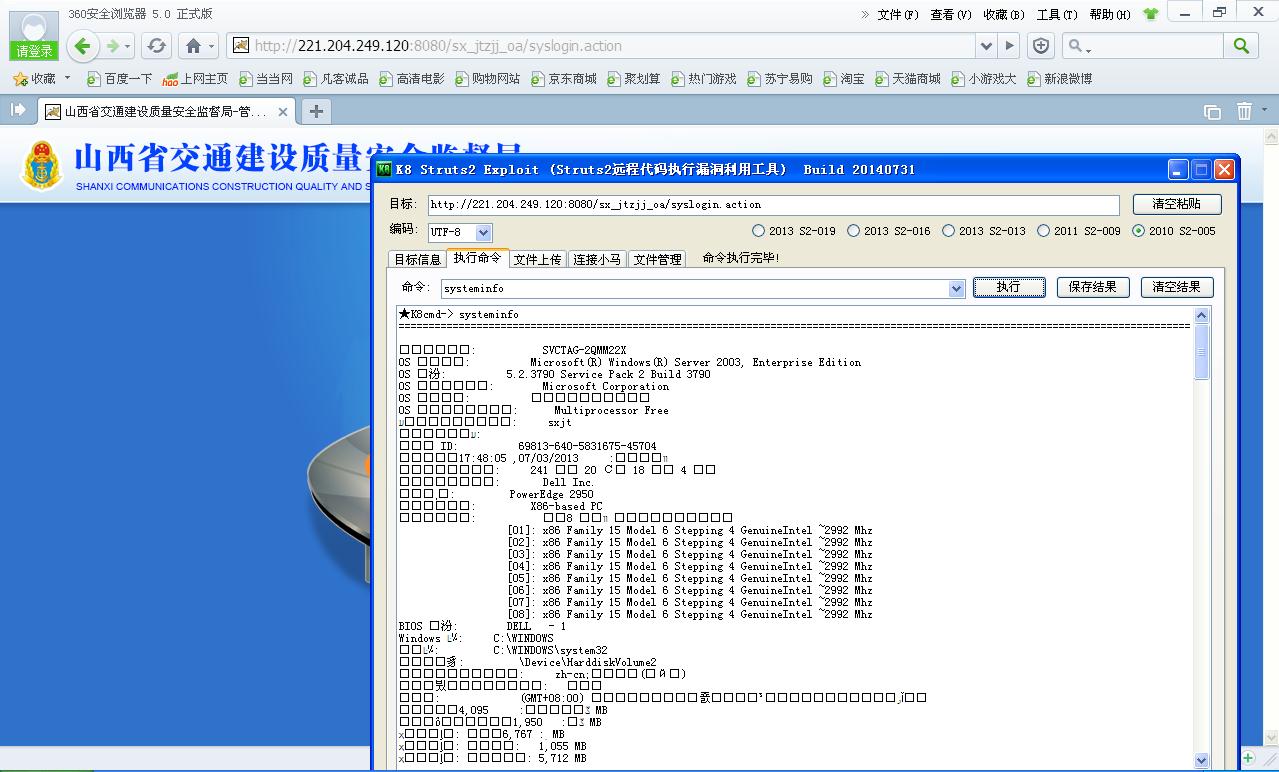Open the 天猫商城 bookmark
The image size is (1279, 772).
click(x=908, y=78)
